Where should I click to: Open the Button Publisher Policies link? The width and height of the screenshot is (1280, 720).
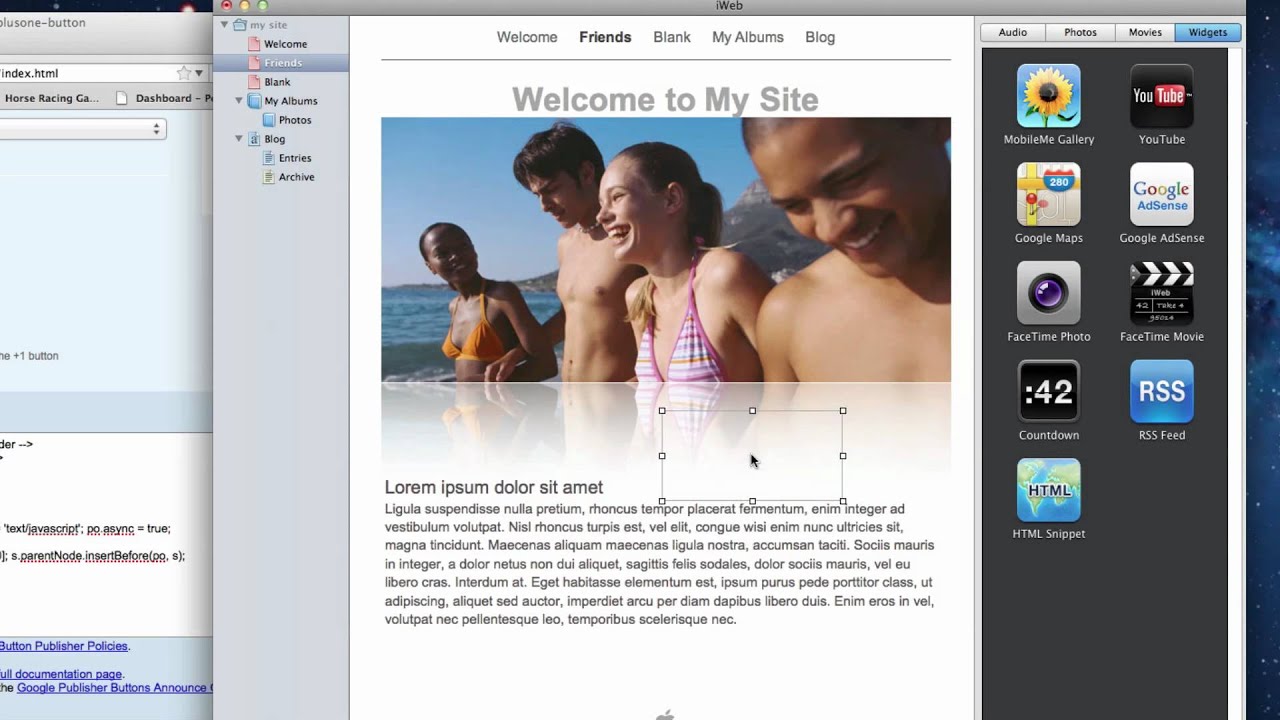click(x=65, y=646)
